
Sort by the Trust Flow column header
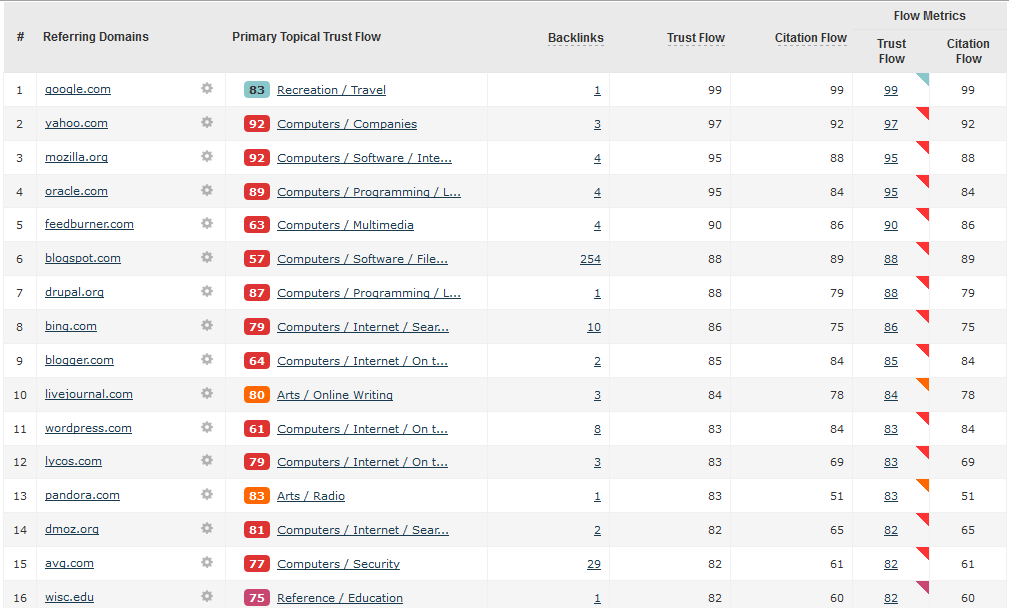(x=696, y=38)
